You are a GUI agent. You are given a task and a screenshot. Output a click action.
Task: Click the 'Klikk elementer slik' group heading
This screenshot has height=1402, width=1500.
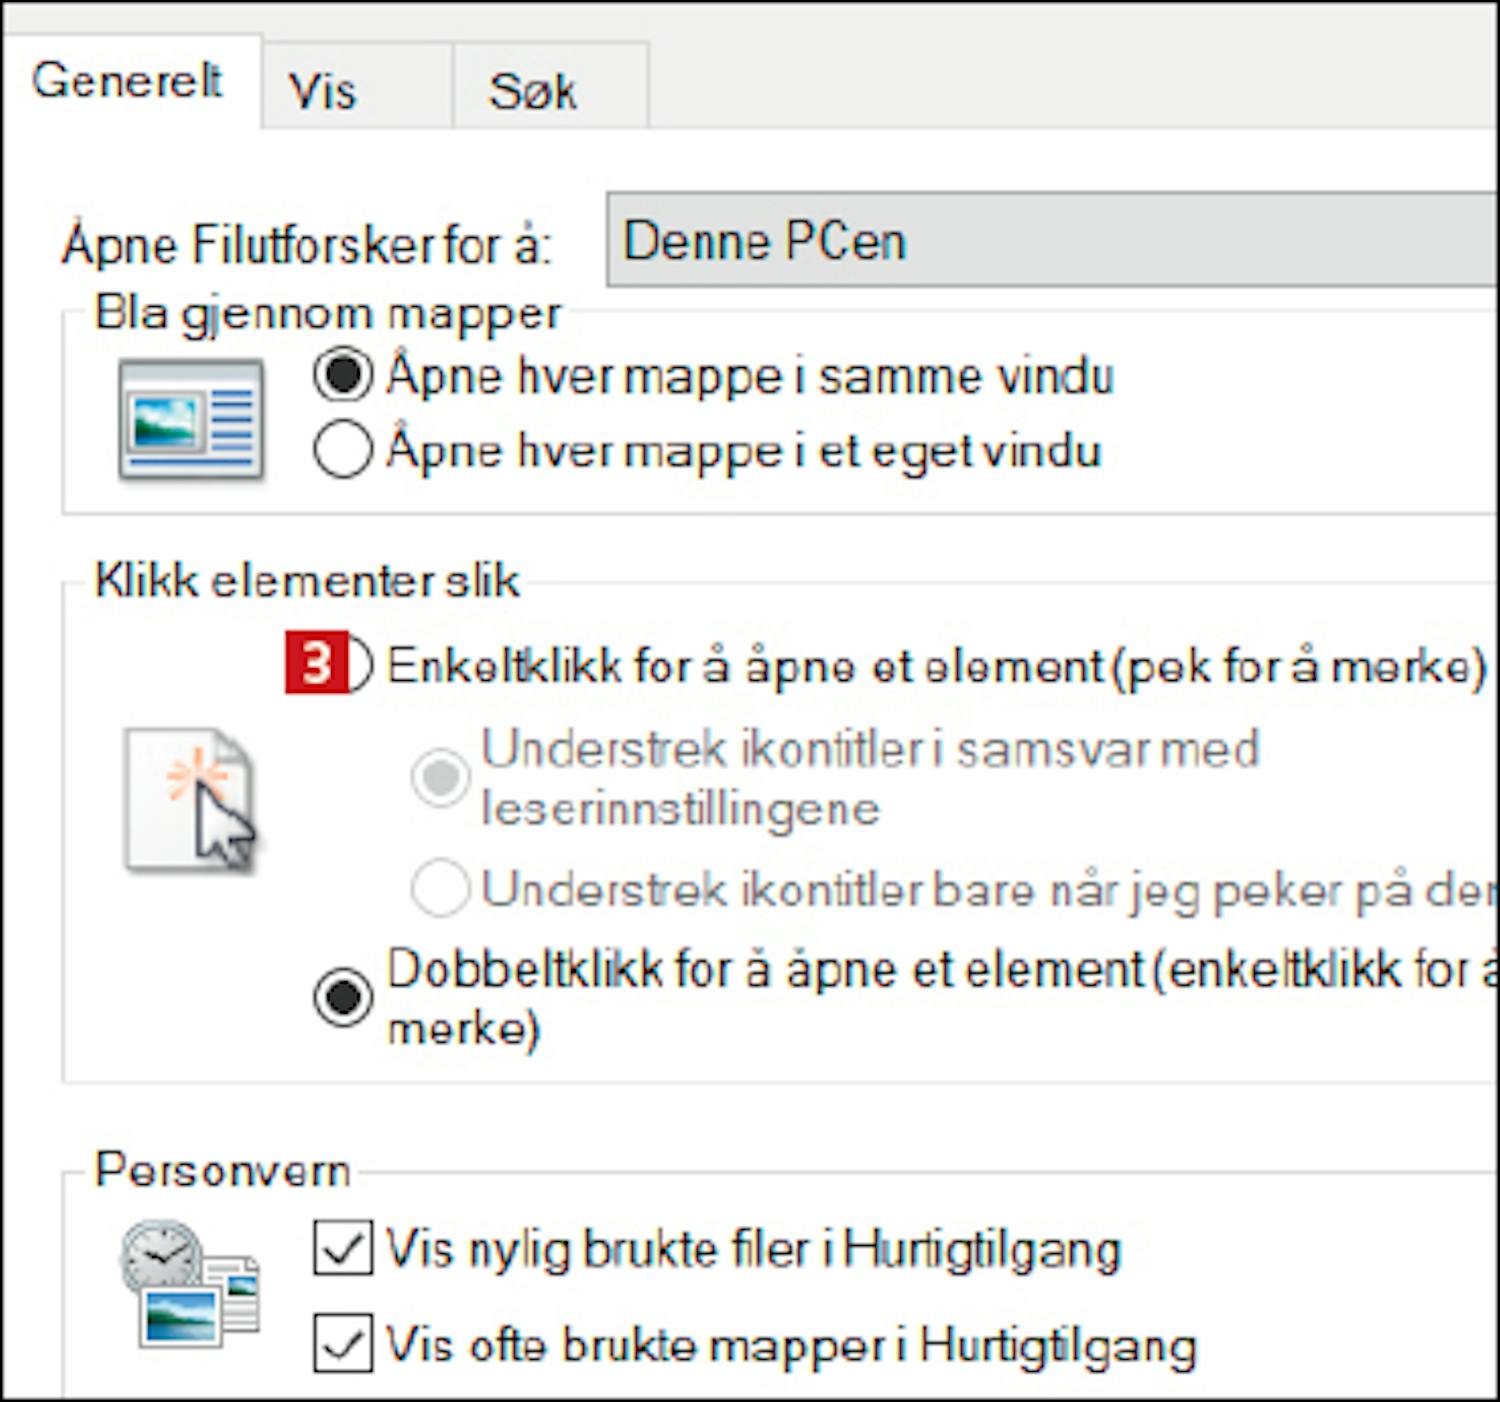click(306, 580)
